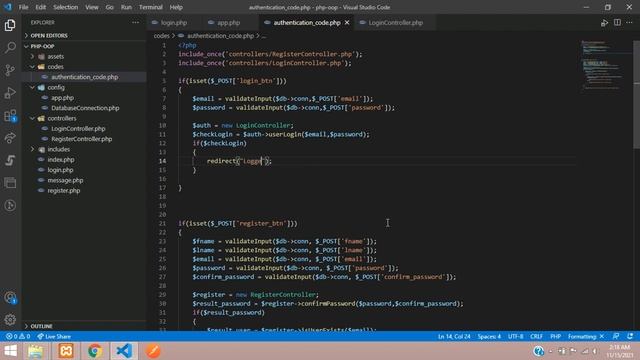The image size is (640, 360).
Task: Close the authentication_code.php tab
Action: (x=347, y=23)
